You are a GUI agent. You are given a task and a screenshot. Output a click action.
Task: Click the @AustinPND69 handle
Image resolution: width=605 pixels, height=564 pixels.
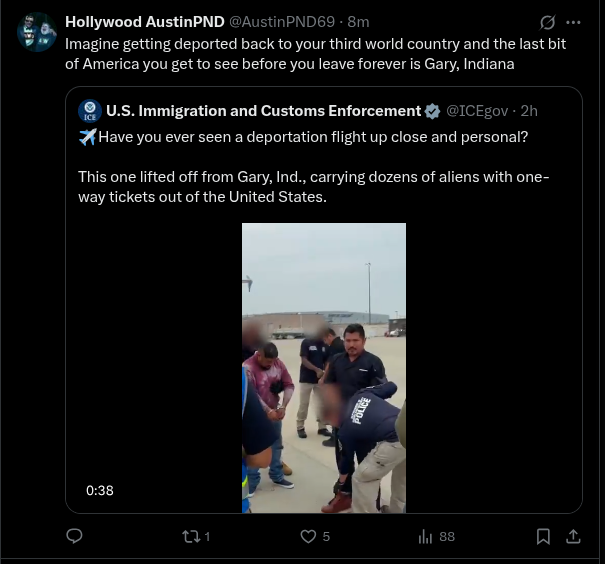point(282,22)
